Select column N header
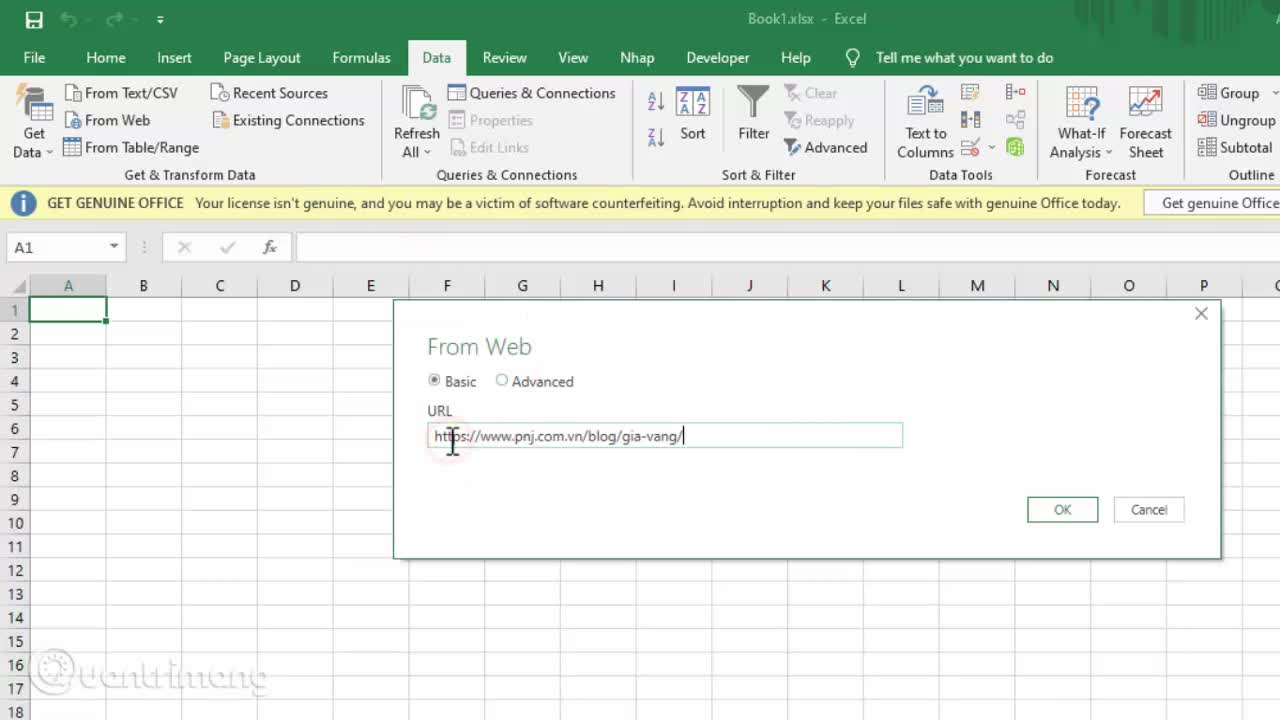The width and height of the screenshot is (1280, 720). [x=1053, y=286]
